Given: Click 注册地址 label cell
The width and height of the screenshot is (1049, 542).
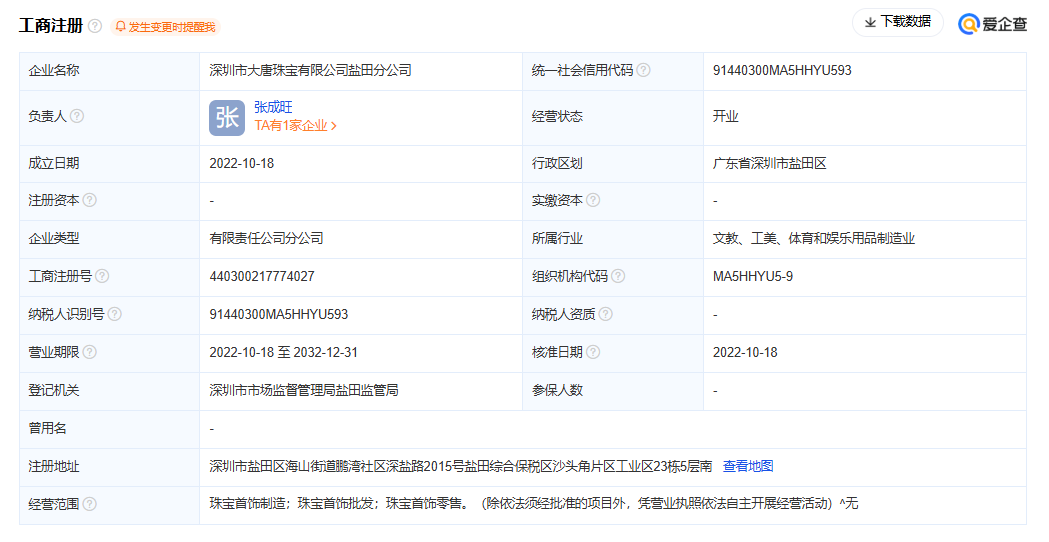Looking at the screenshot, I should [x=110, y=467].
